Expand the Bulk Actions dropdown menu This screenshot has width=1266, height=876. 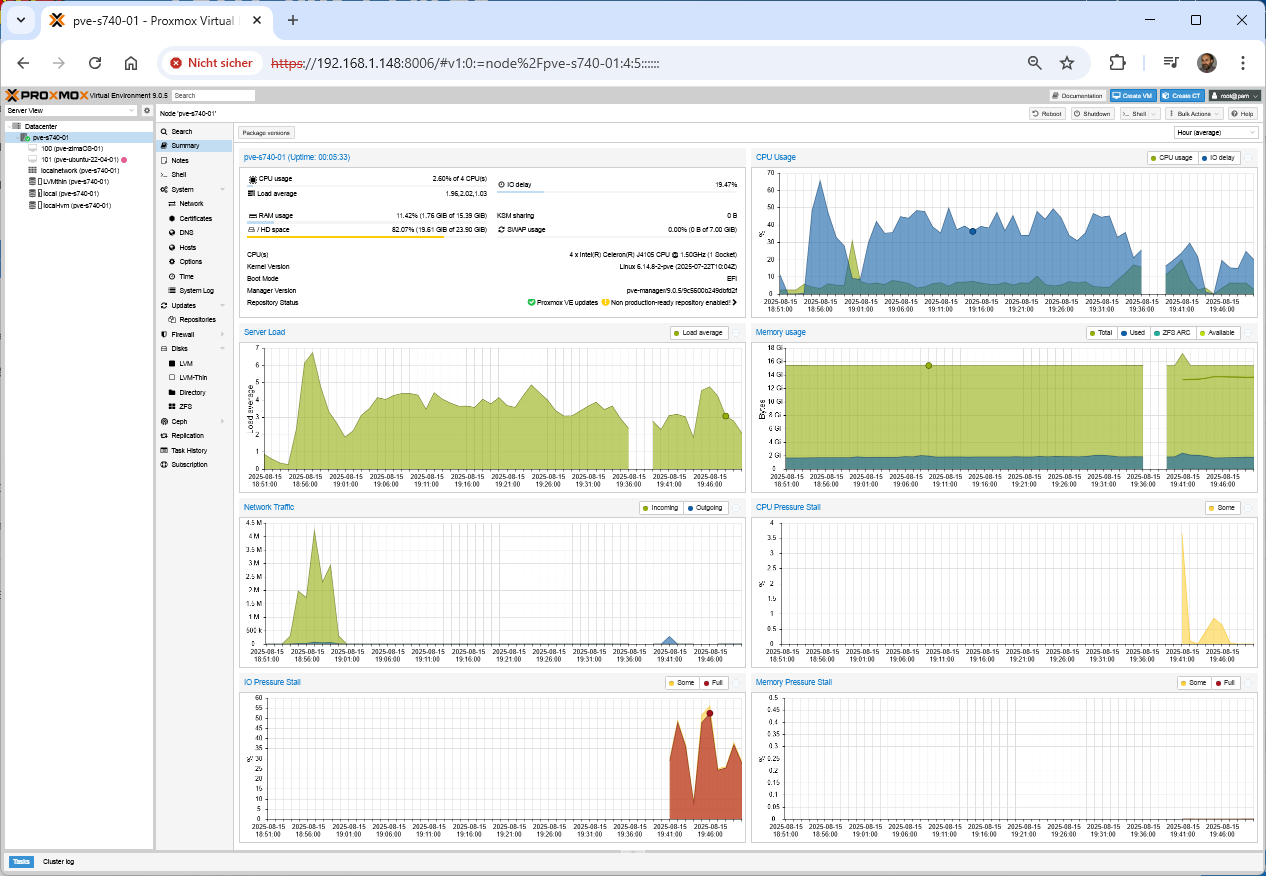(1194, 114)
